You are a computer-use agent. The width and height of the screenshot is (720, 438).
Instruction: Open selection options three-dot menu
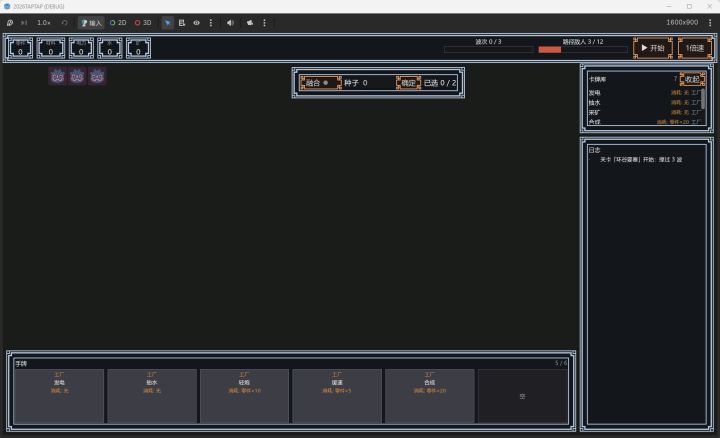point(211,22)
